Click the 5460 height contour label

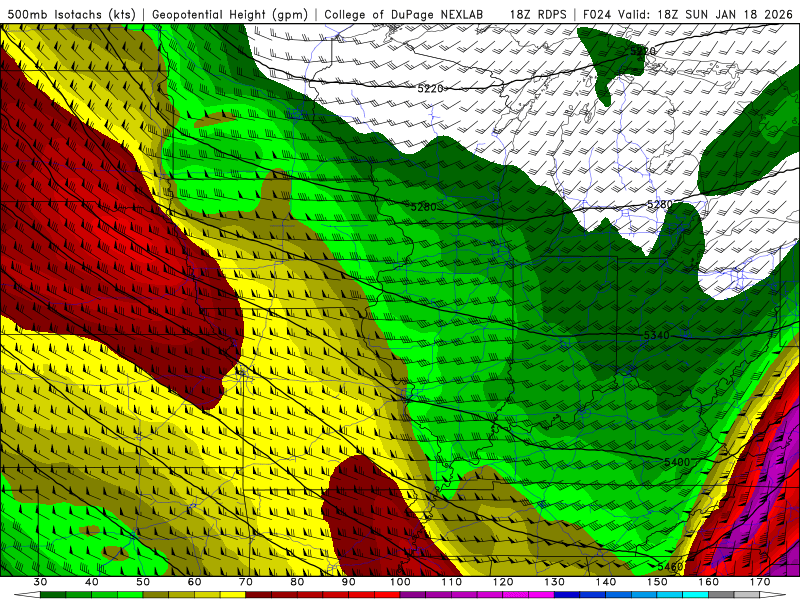[670, 566]
